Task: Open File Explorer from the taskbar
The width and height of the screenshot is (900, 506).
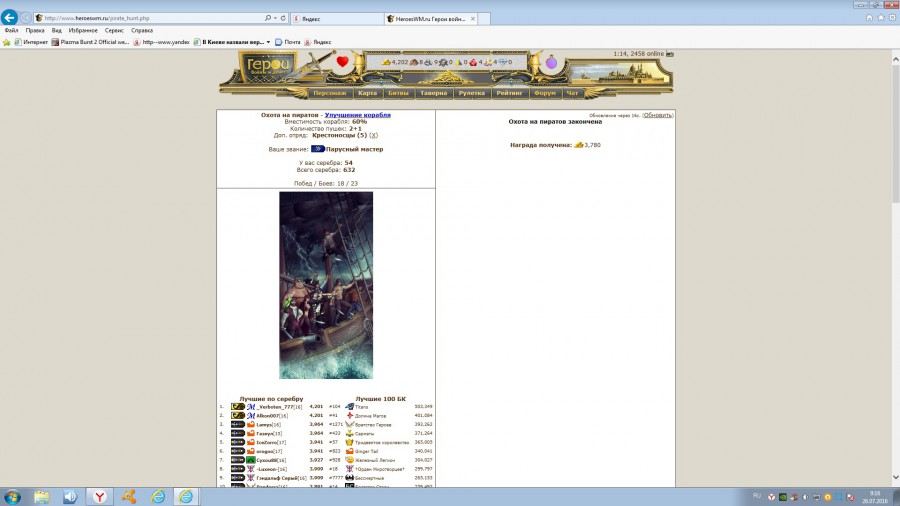Action: 41,496
